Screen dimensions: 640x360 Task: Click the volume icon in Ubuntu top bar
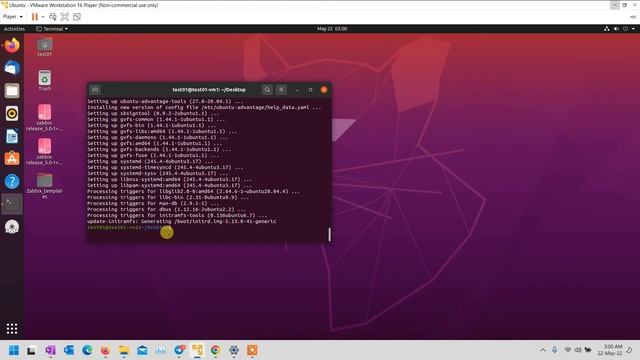(616, 29)
